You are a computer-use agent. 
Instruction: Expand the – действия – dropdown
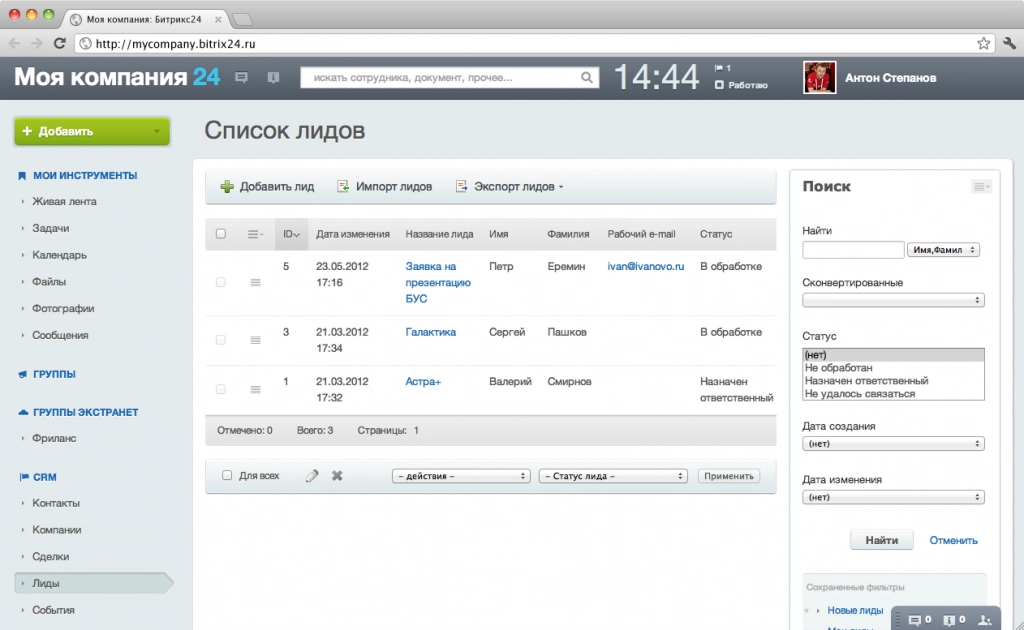point(460,476)
